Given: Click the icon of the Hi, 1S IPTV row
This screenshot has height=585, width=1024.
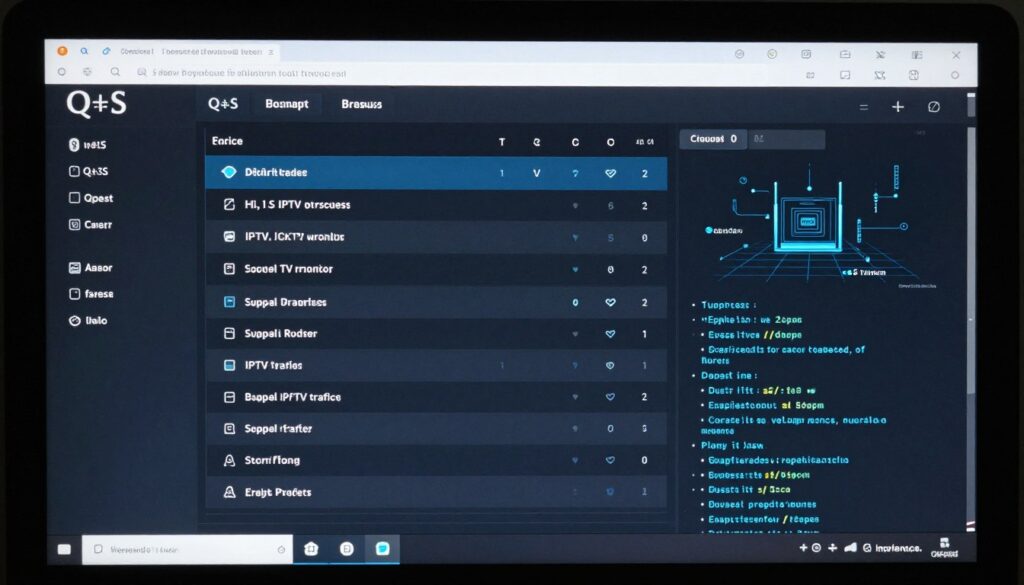Looking at the screenshot, I should [229, 205].
